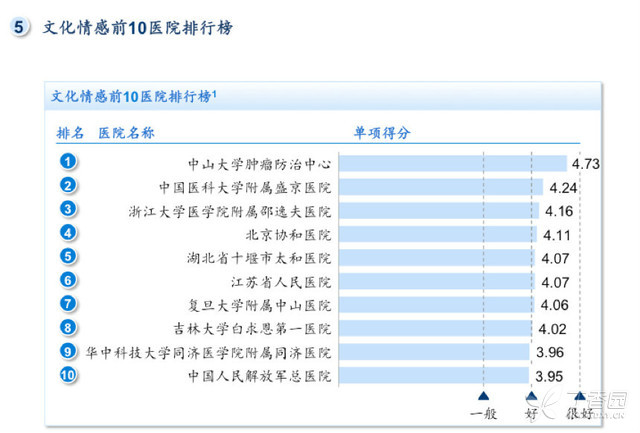Click the score bar for 中山大学肿瘤防治中心

point(453,163)
